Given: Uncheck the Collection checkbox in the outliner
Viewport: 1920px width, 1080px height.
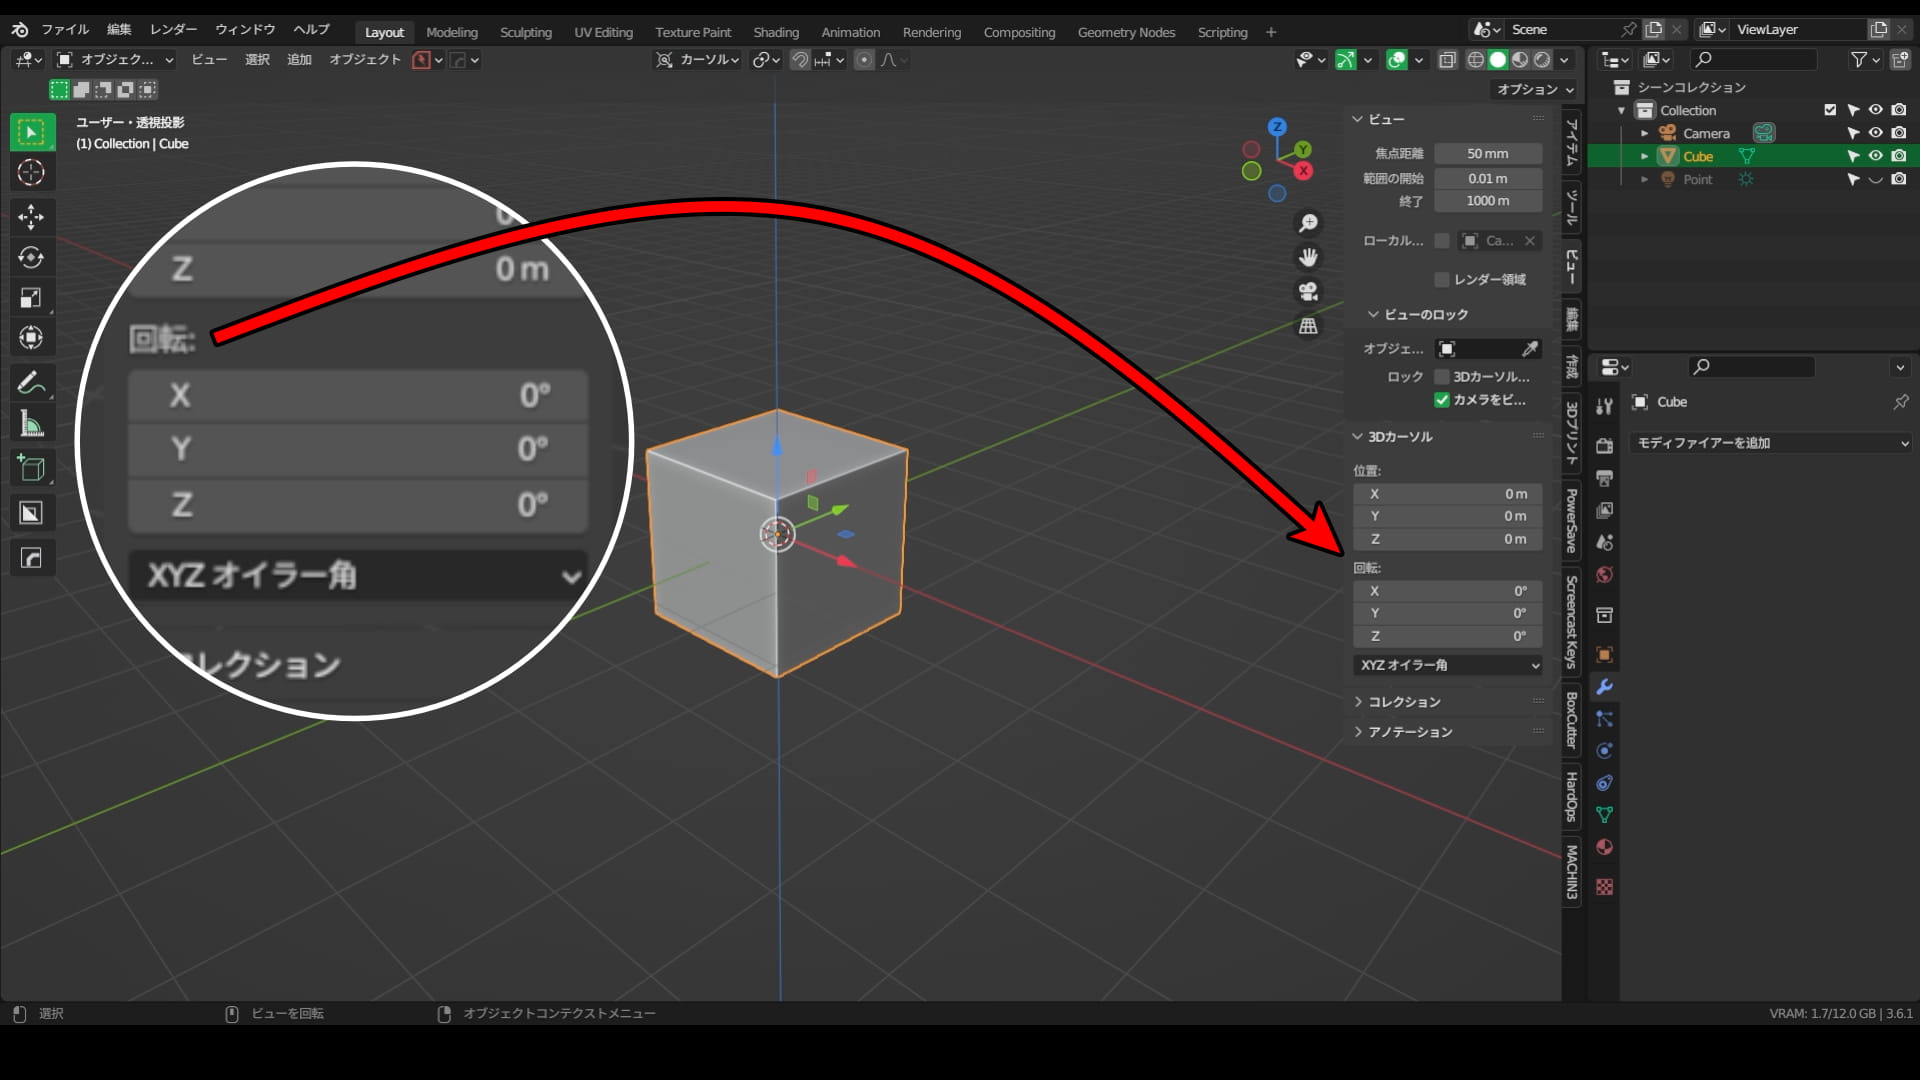Looking at the screenshot, I should coord(1831,110).
